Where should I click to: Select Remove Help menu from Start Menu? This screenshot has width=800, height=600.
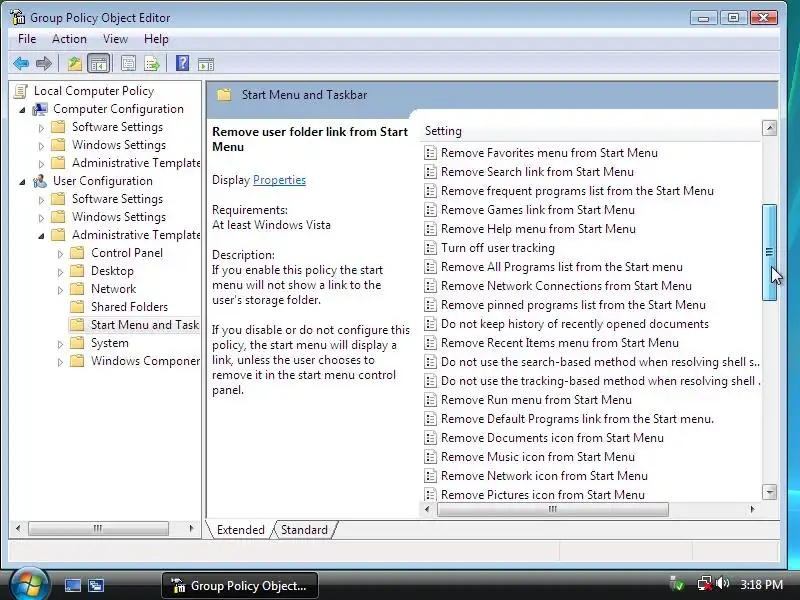[x=538, y=229]
